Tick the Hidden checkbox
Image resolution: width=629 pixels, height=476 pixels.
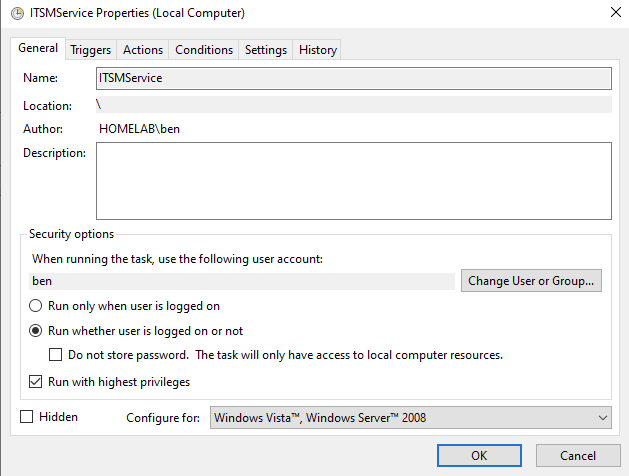[x=26, y=417]
